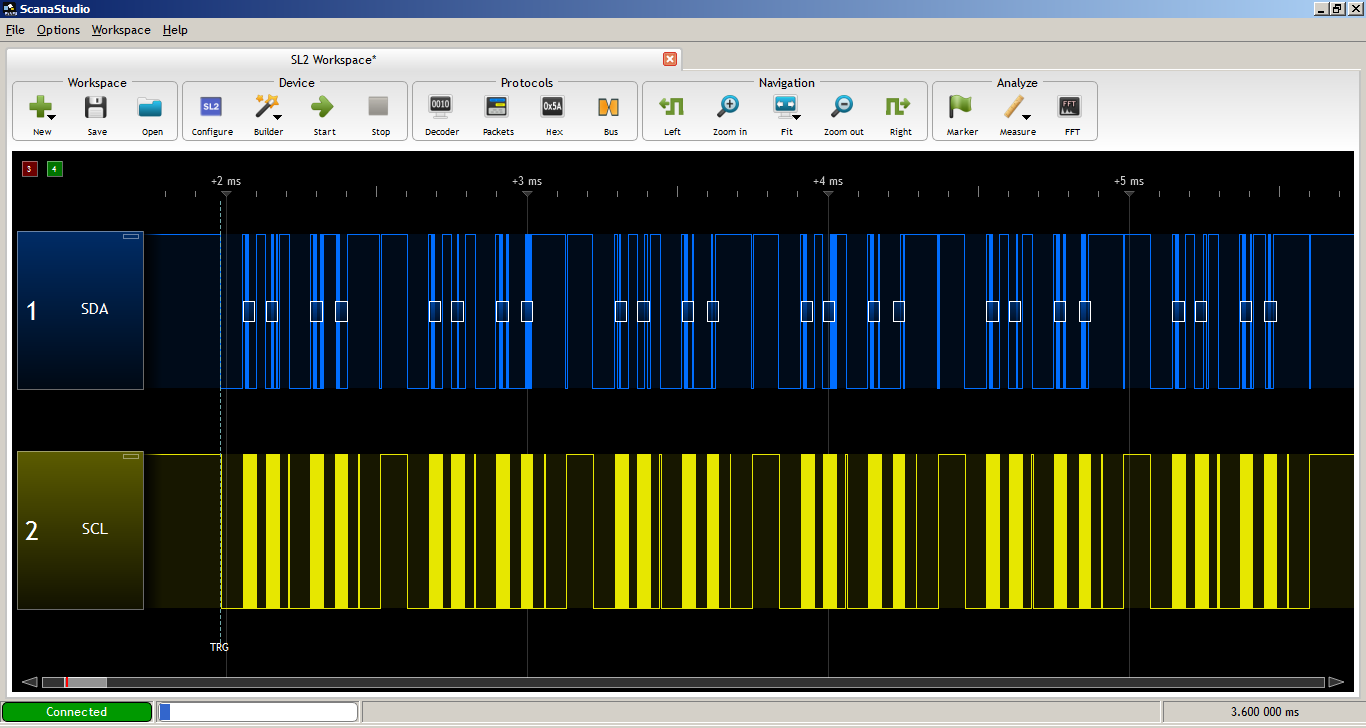This screenshot has height=728, width=1366.
Task: Open the I2C Decoder configuration
Action: (441, 110)
